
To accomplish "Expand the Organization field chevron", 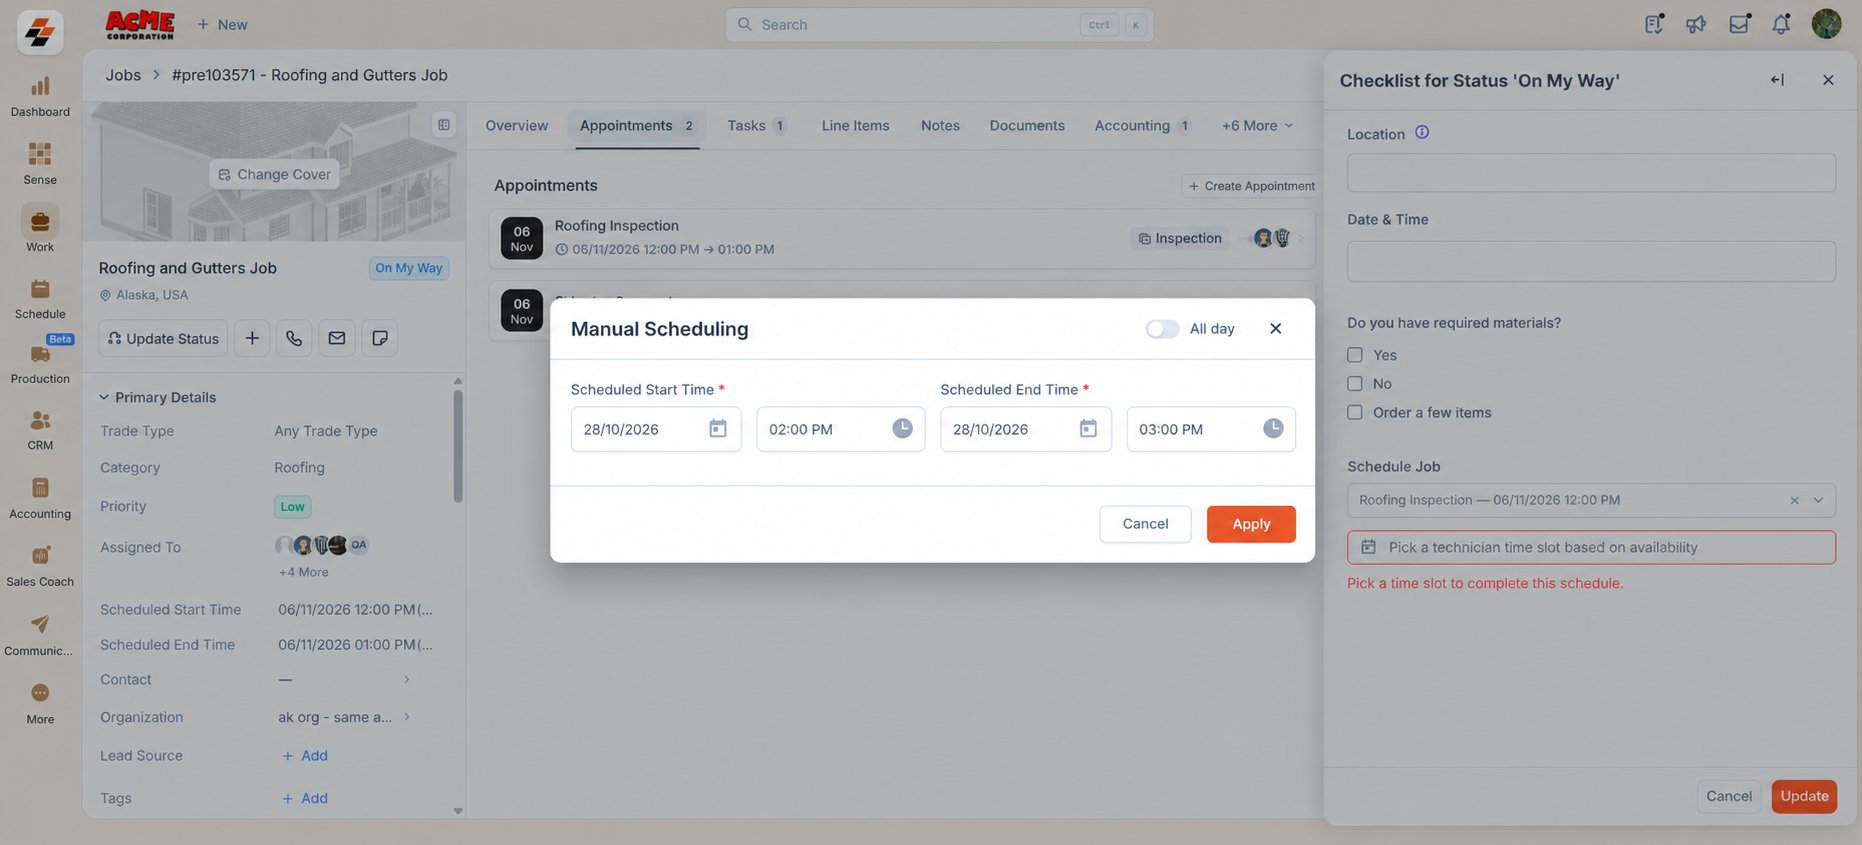I will pyautogui.click(x=407, y=717).
